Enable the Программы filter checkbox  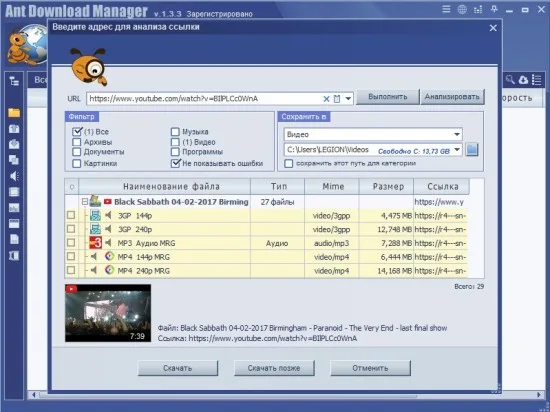point(175,152)
